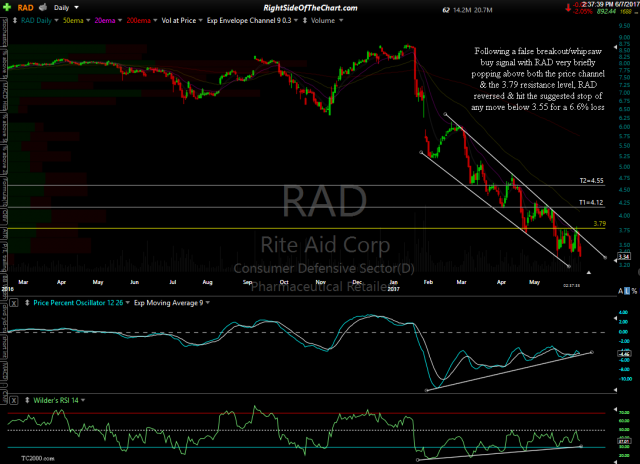Click the left-pointing arrow at PPO pane bottom right
The width and height of the screenshot is (640, 464).
pyautogui.click(x=616, y=390)
